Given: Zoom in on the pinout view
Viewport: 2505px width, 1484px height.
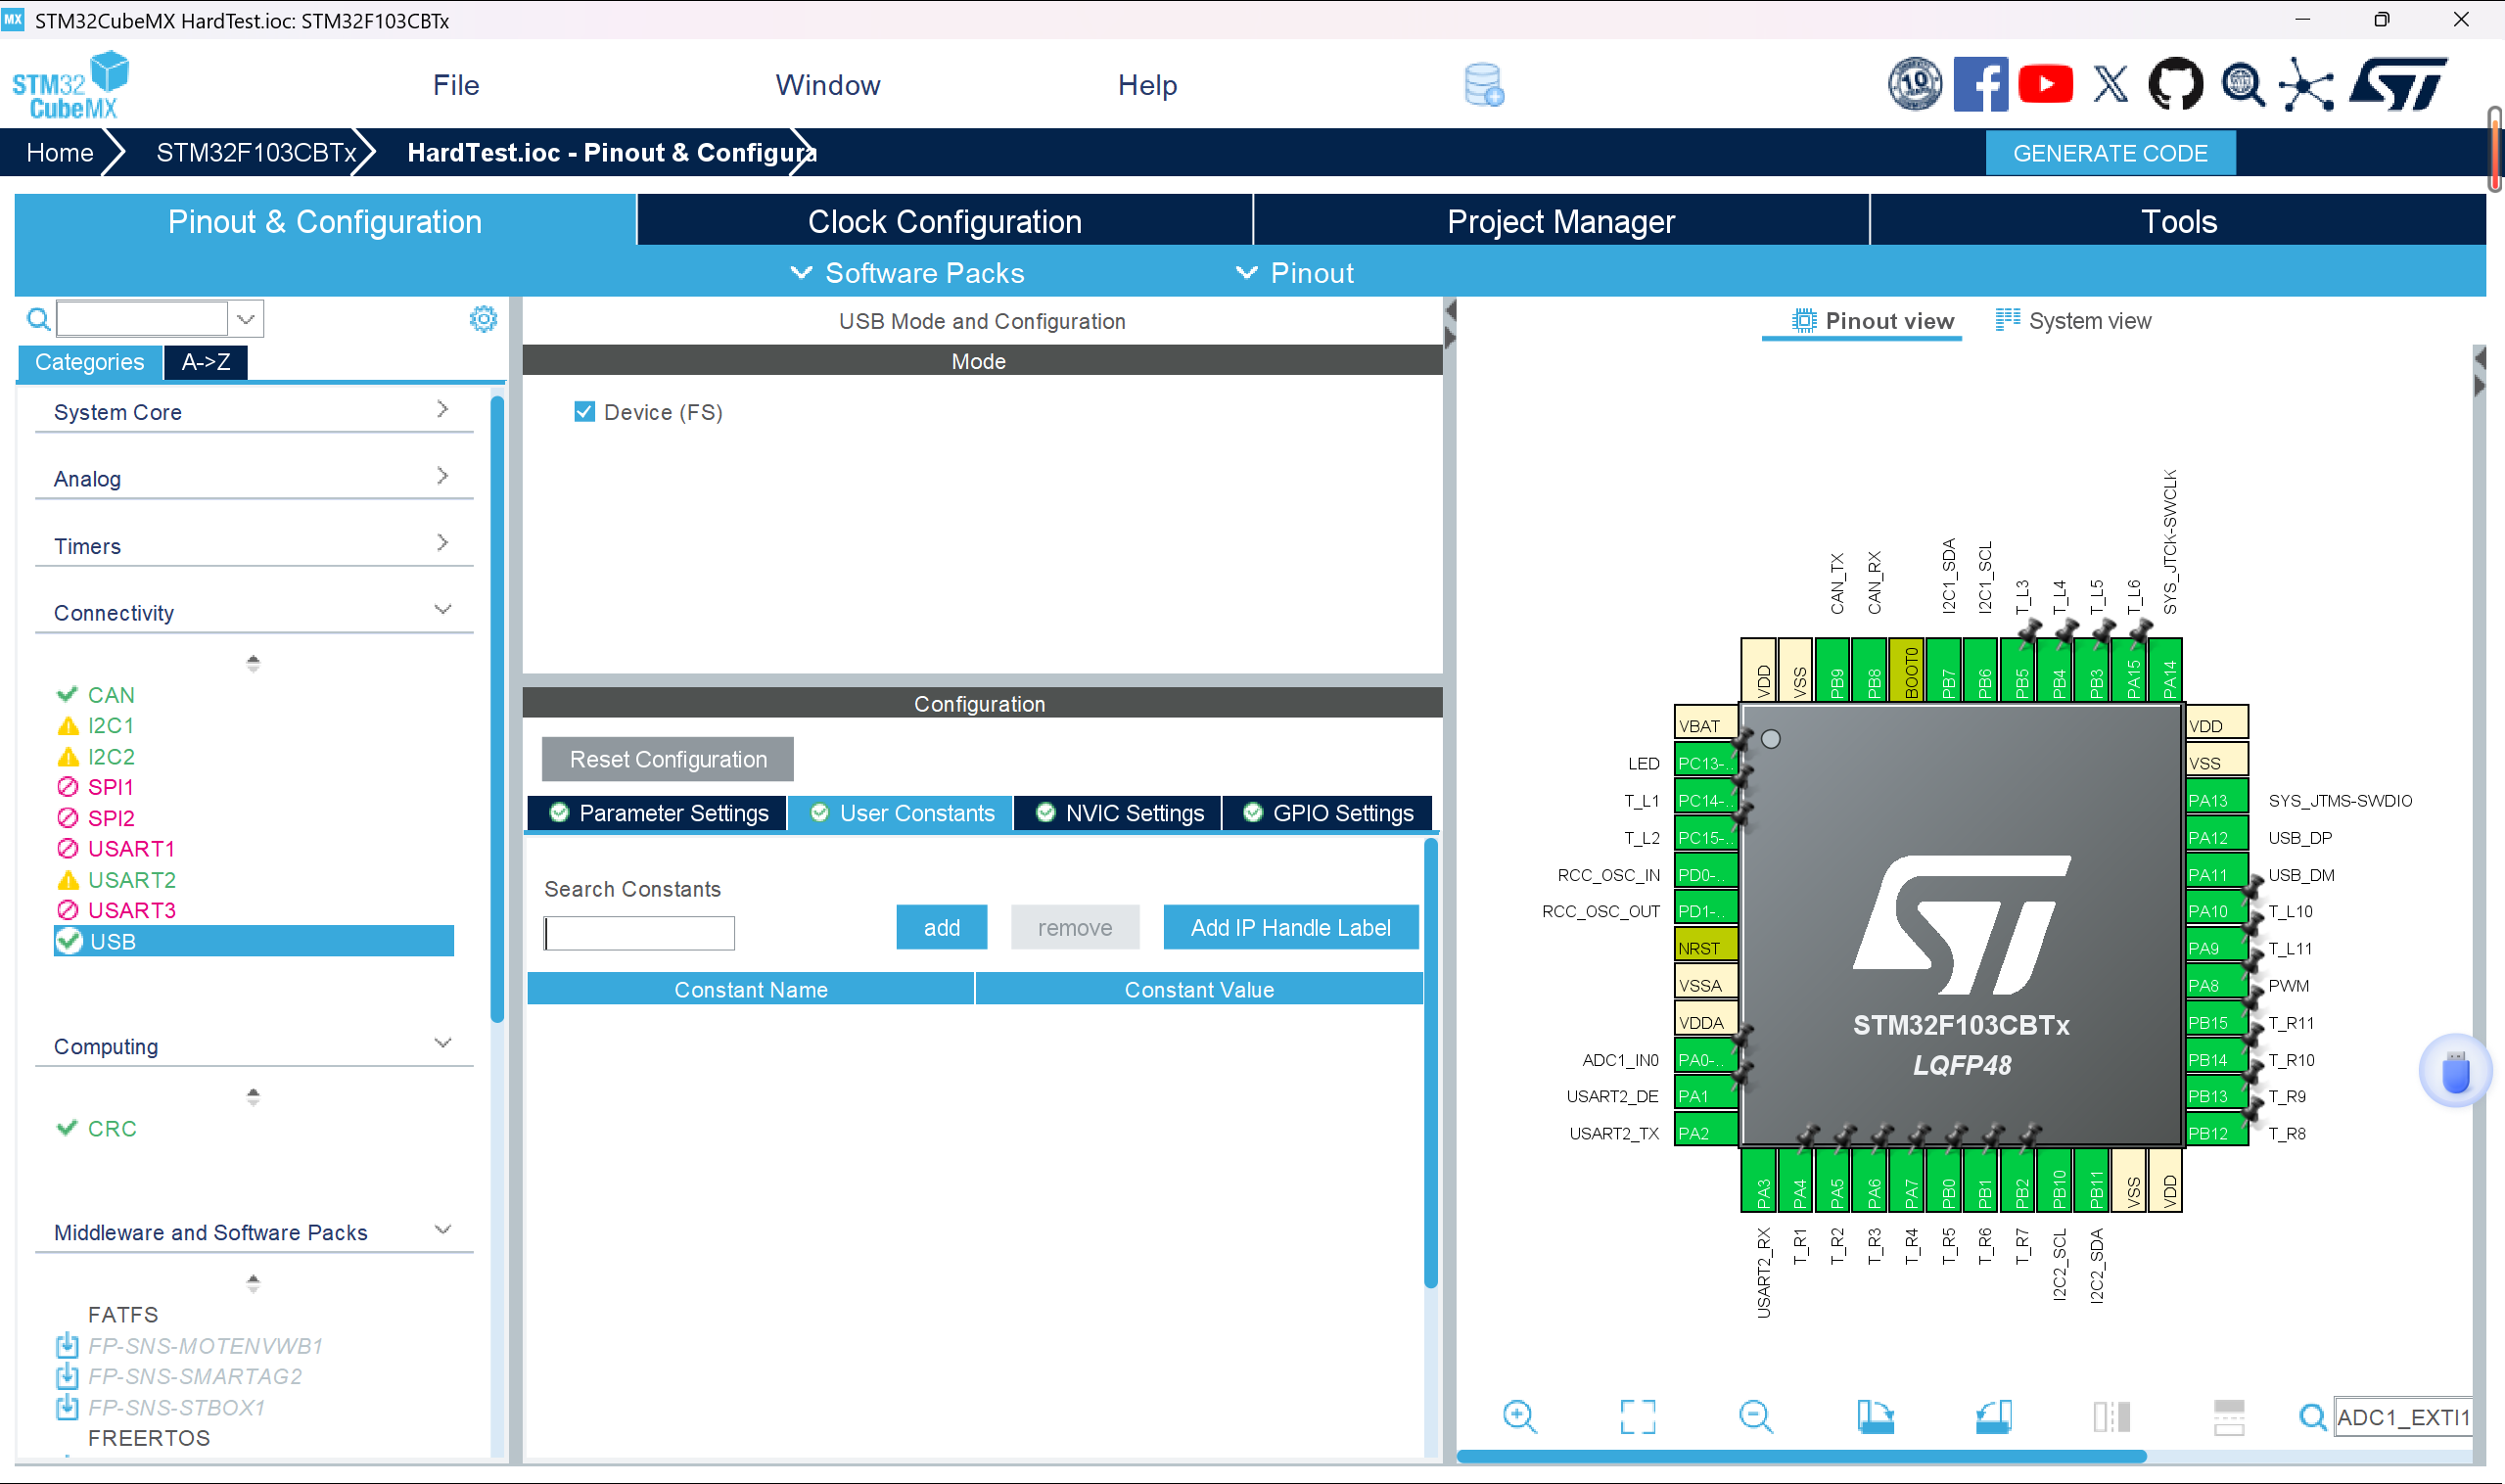Looking at the screenshot, I should pos(1519,1417).
